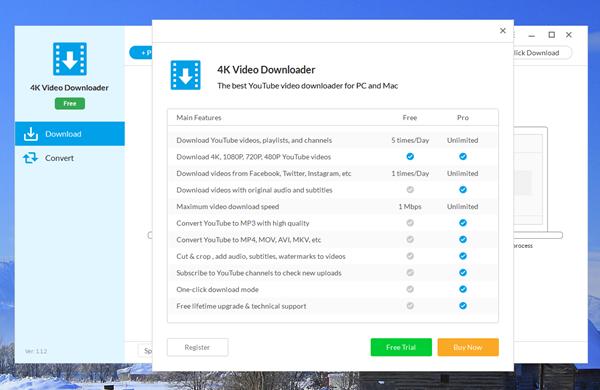
Task: Open the Download section
Action: click(70, 134)
